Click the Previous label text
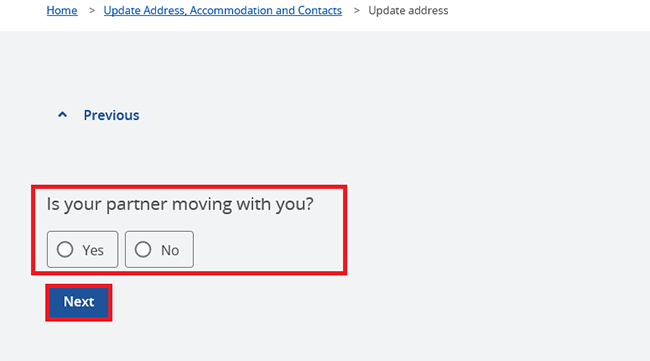This screenshot has width=650, height=361. (x=111, y=115)
